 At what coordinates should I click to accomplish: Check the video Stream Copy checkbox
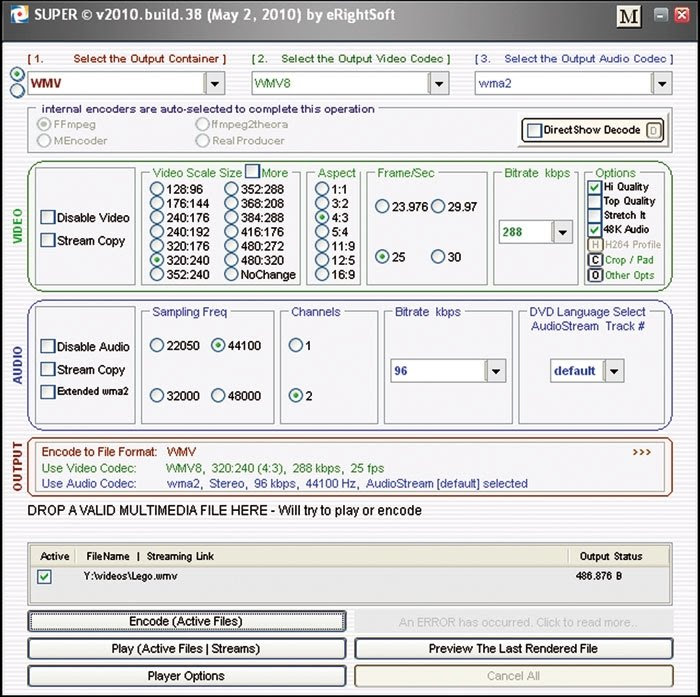(47, 240)
